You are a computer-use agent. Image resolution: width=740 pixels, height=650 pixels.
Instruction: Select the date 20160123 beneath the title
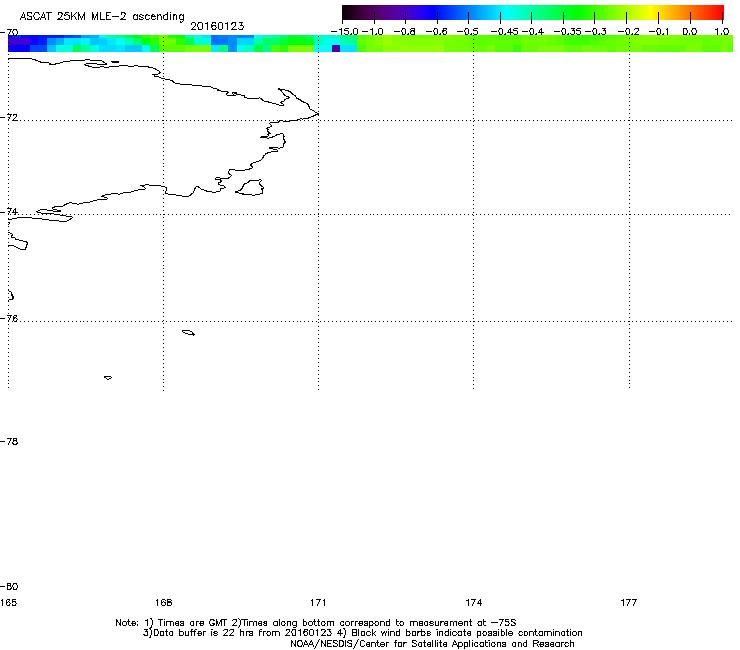point(217,26)
